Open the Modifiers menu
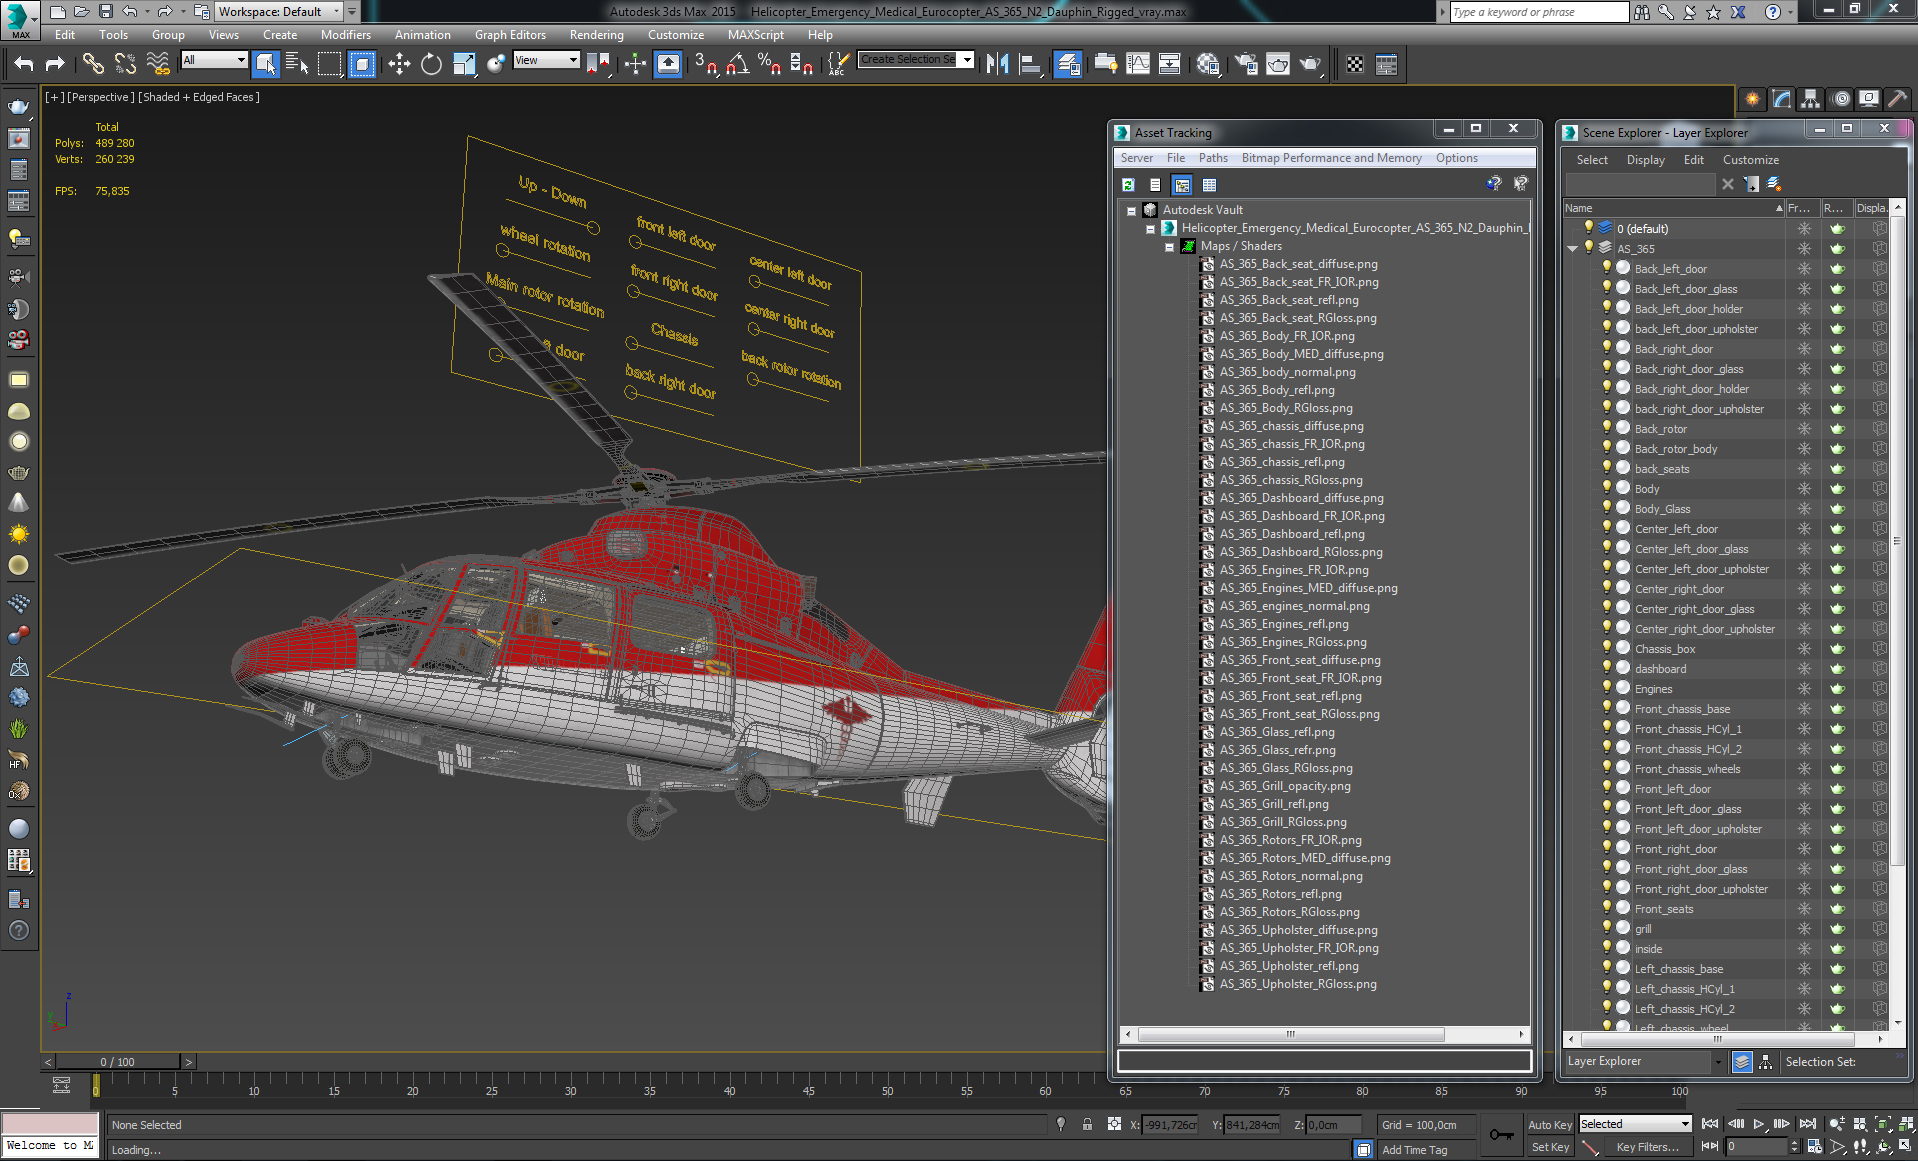1918x1161 pixels. point(345,35)
